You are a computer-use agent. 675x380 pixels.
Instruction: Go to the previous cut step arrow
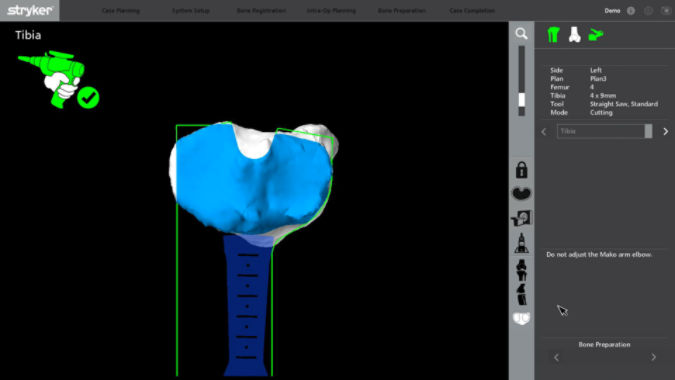(544, 132)
